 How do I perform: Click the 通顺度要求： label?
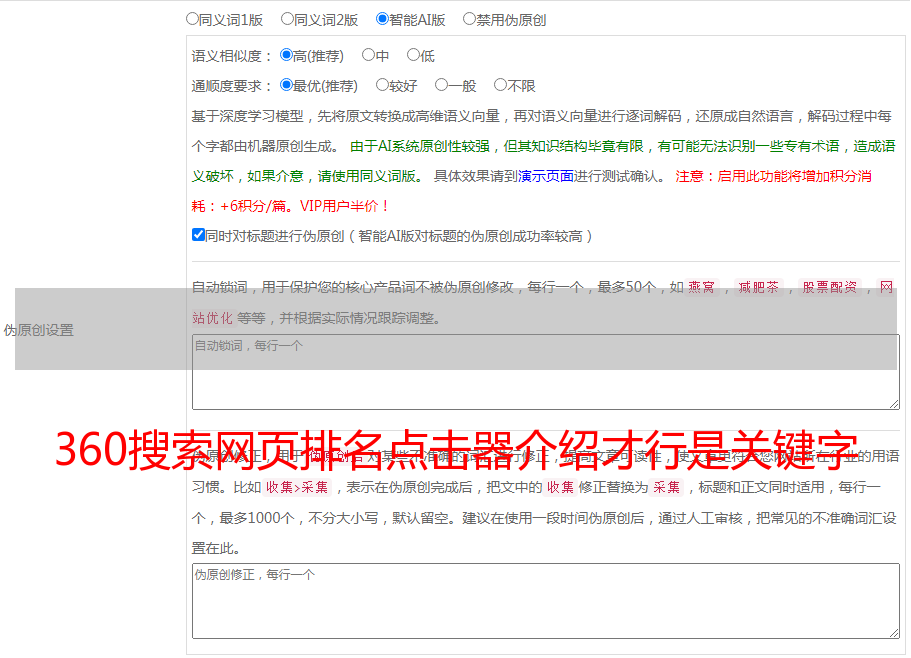click(x=232, y=86)
